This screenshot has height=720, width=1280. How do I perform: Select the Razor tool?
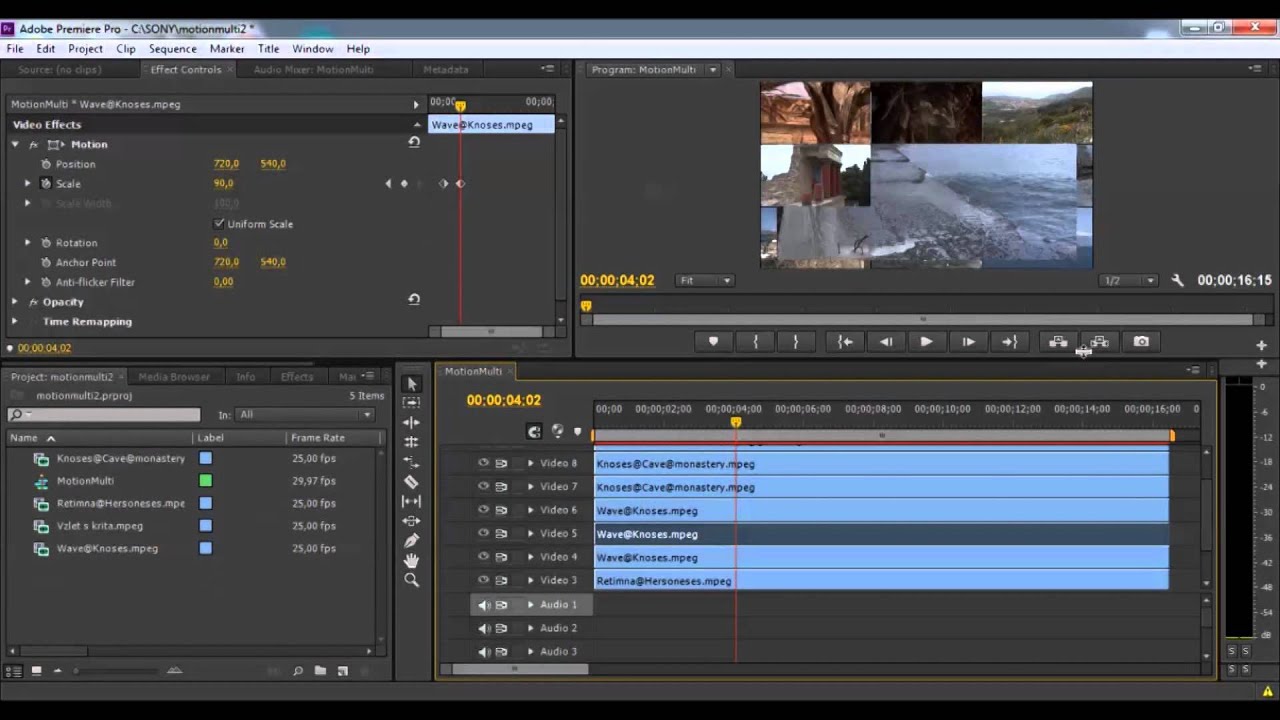tap(411, 482)
